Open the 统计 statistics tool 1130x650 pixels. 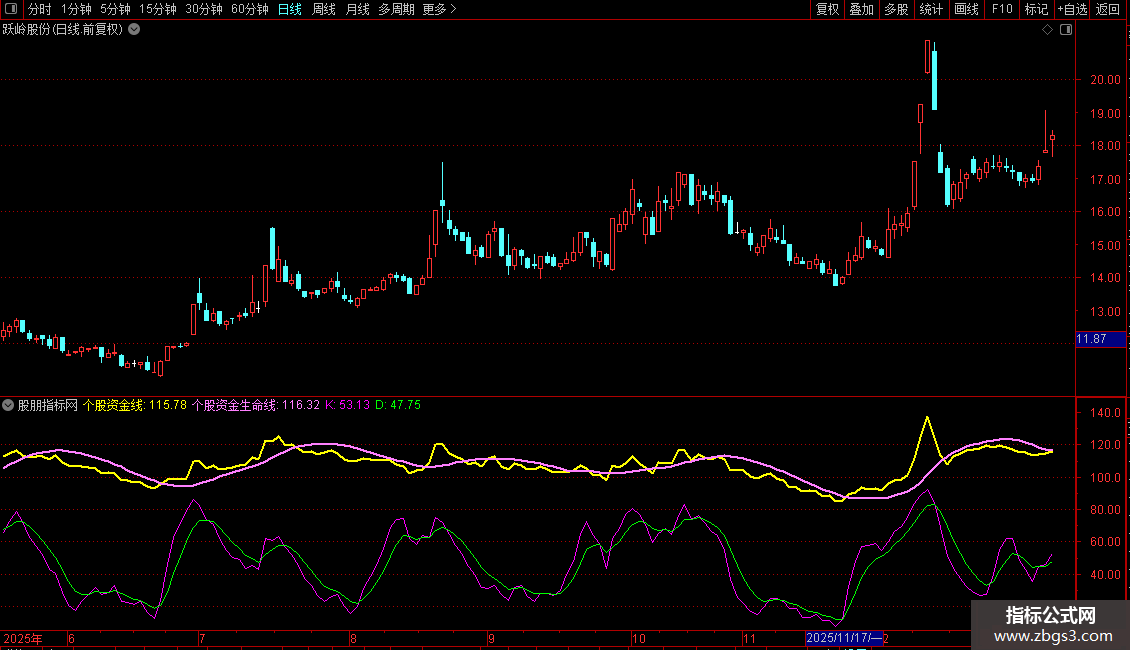pos(931,9)
